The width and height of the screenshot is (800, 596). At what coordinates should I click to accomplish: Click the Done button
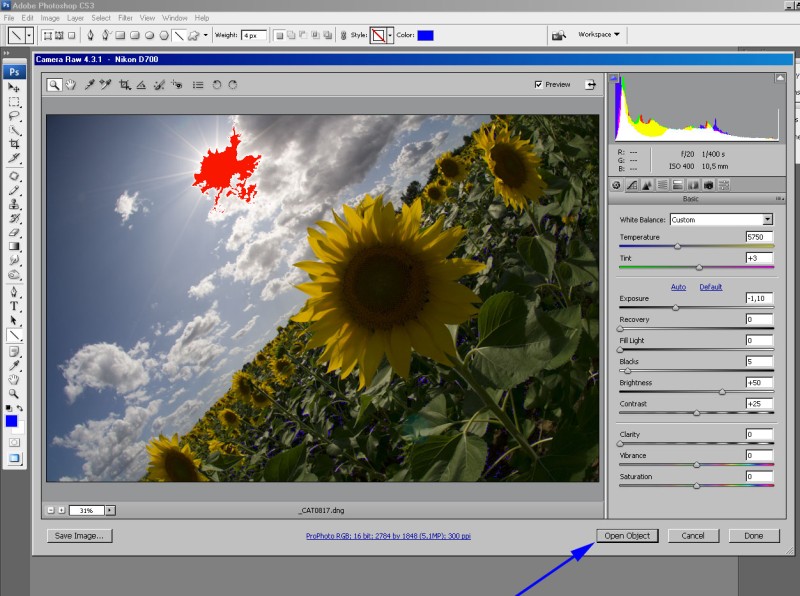[x=754, y=536]
